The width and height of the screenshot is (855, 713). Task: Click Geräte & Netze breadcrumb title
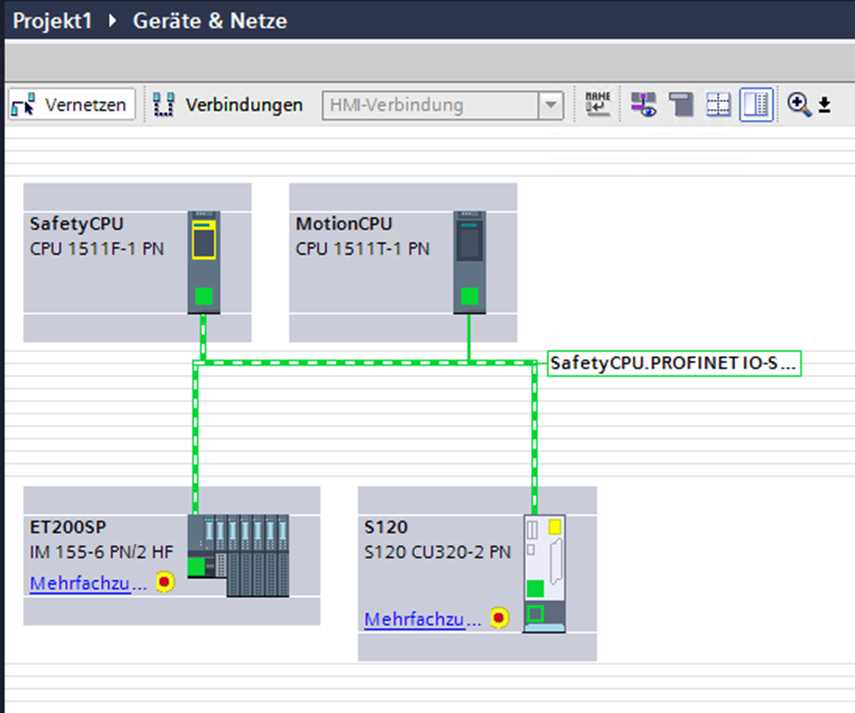pyautogui.click(x=210, y=21)
